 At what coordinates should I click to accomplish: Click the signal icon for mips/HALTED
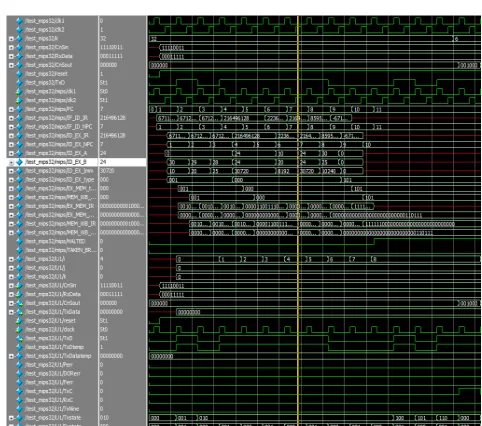click(x=19, y=241)
